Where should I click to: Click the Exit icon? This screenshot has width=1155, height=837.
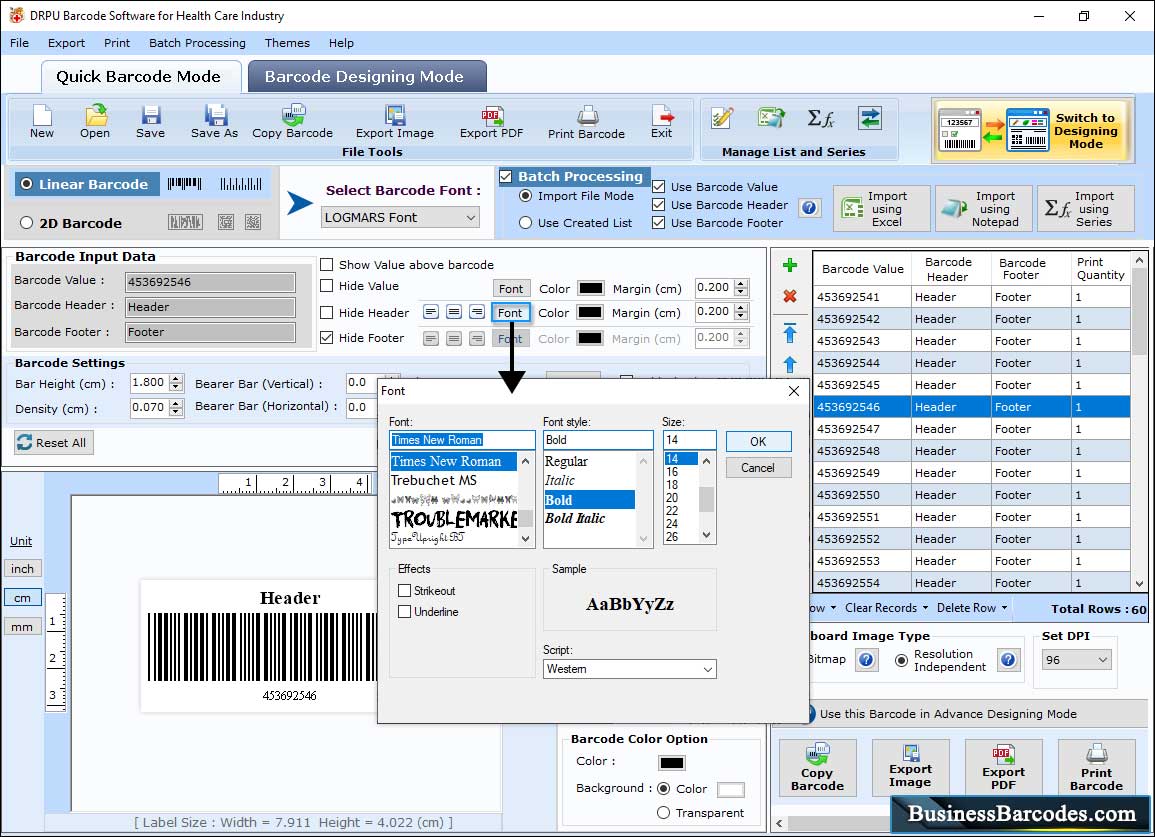click(x=661, y=122)
